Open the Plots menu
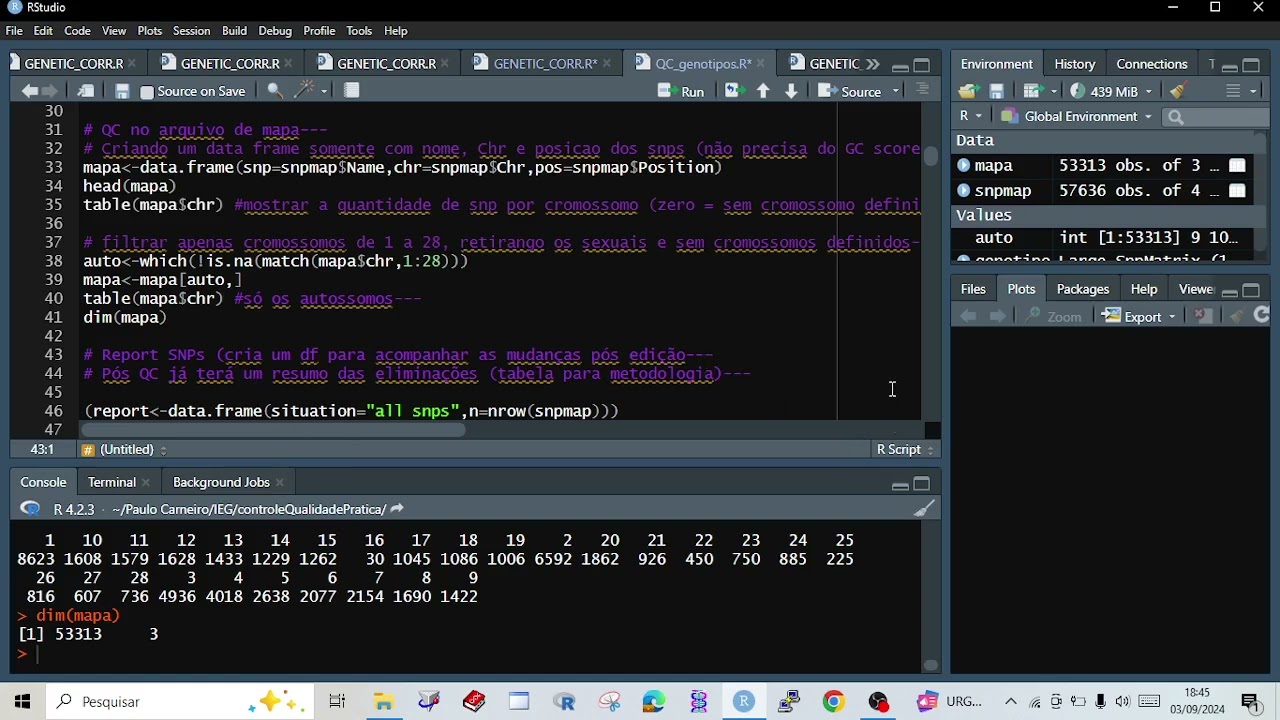 tap(150, 31)
